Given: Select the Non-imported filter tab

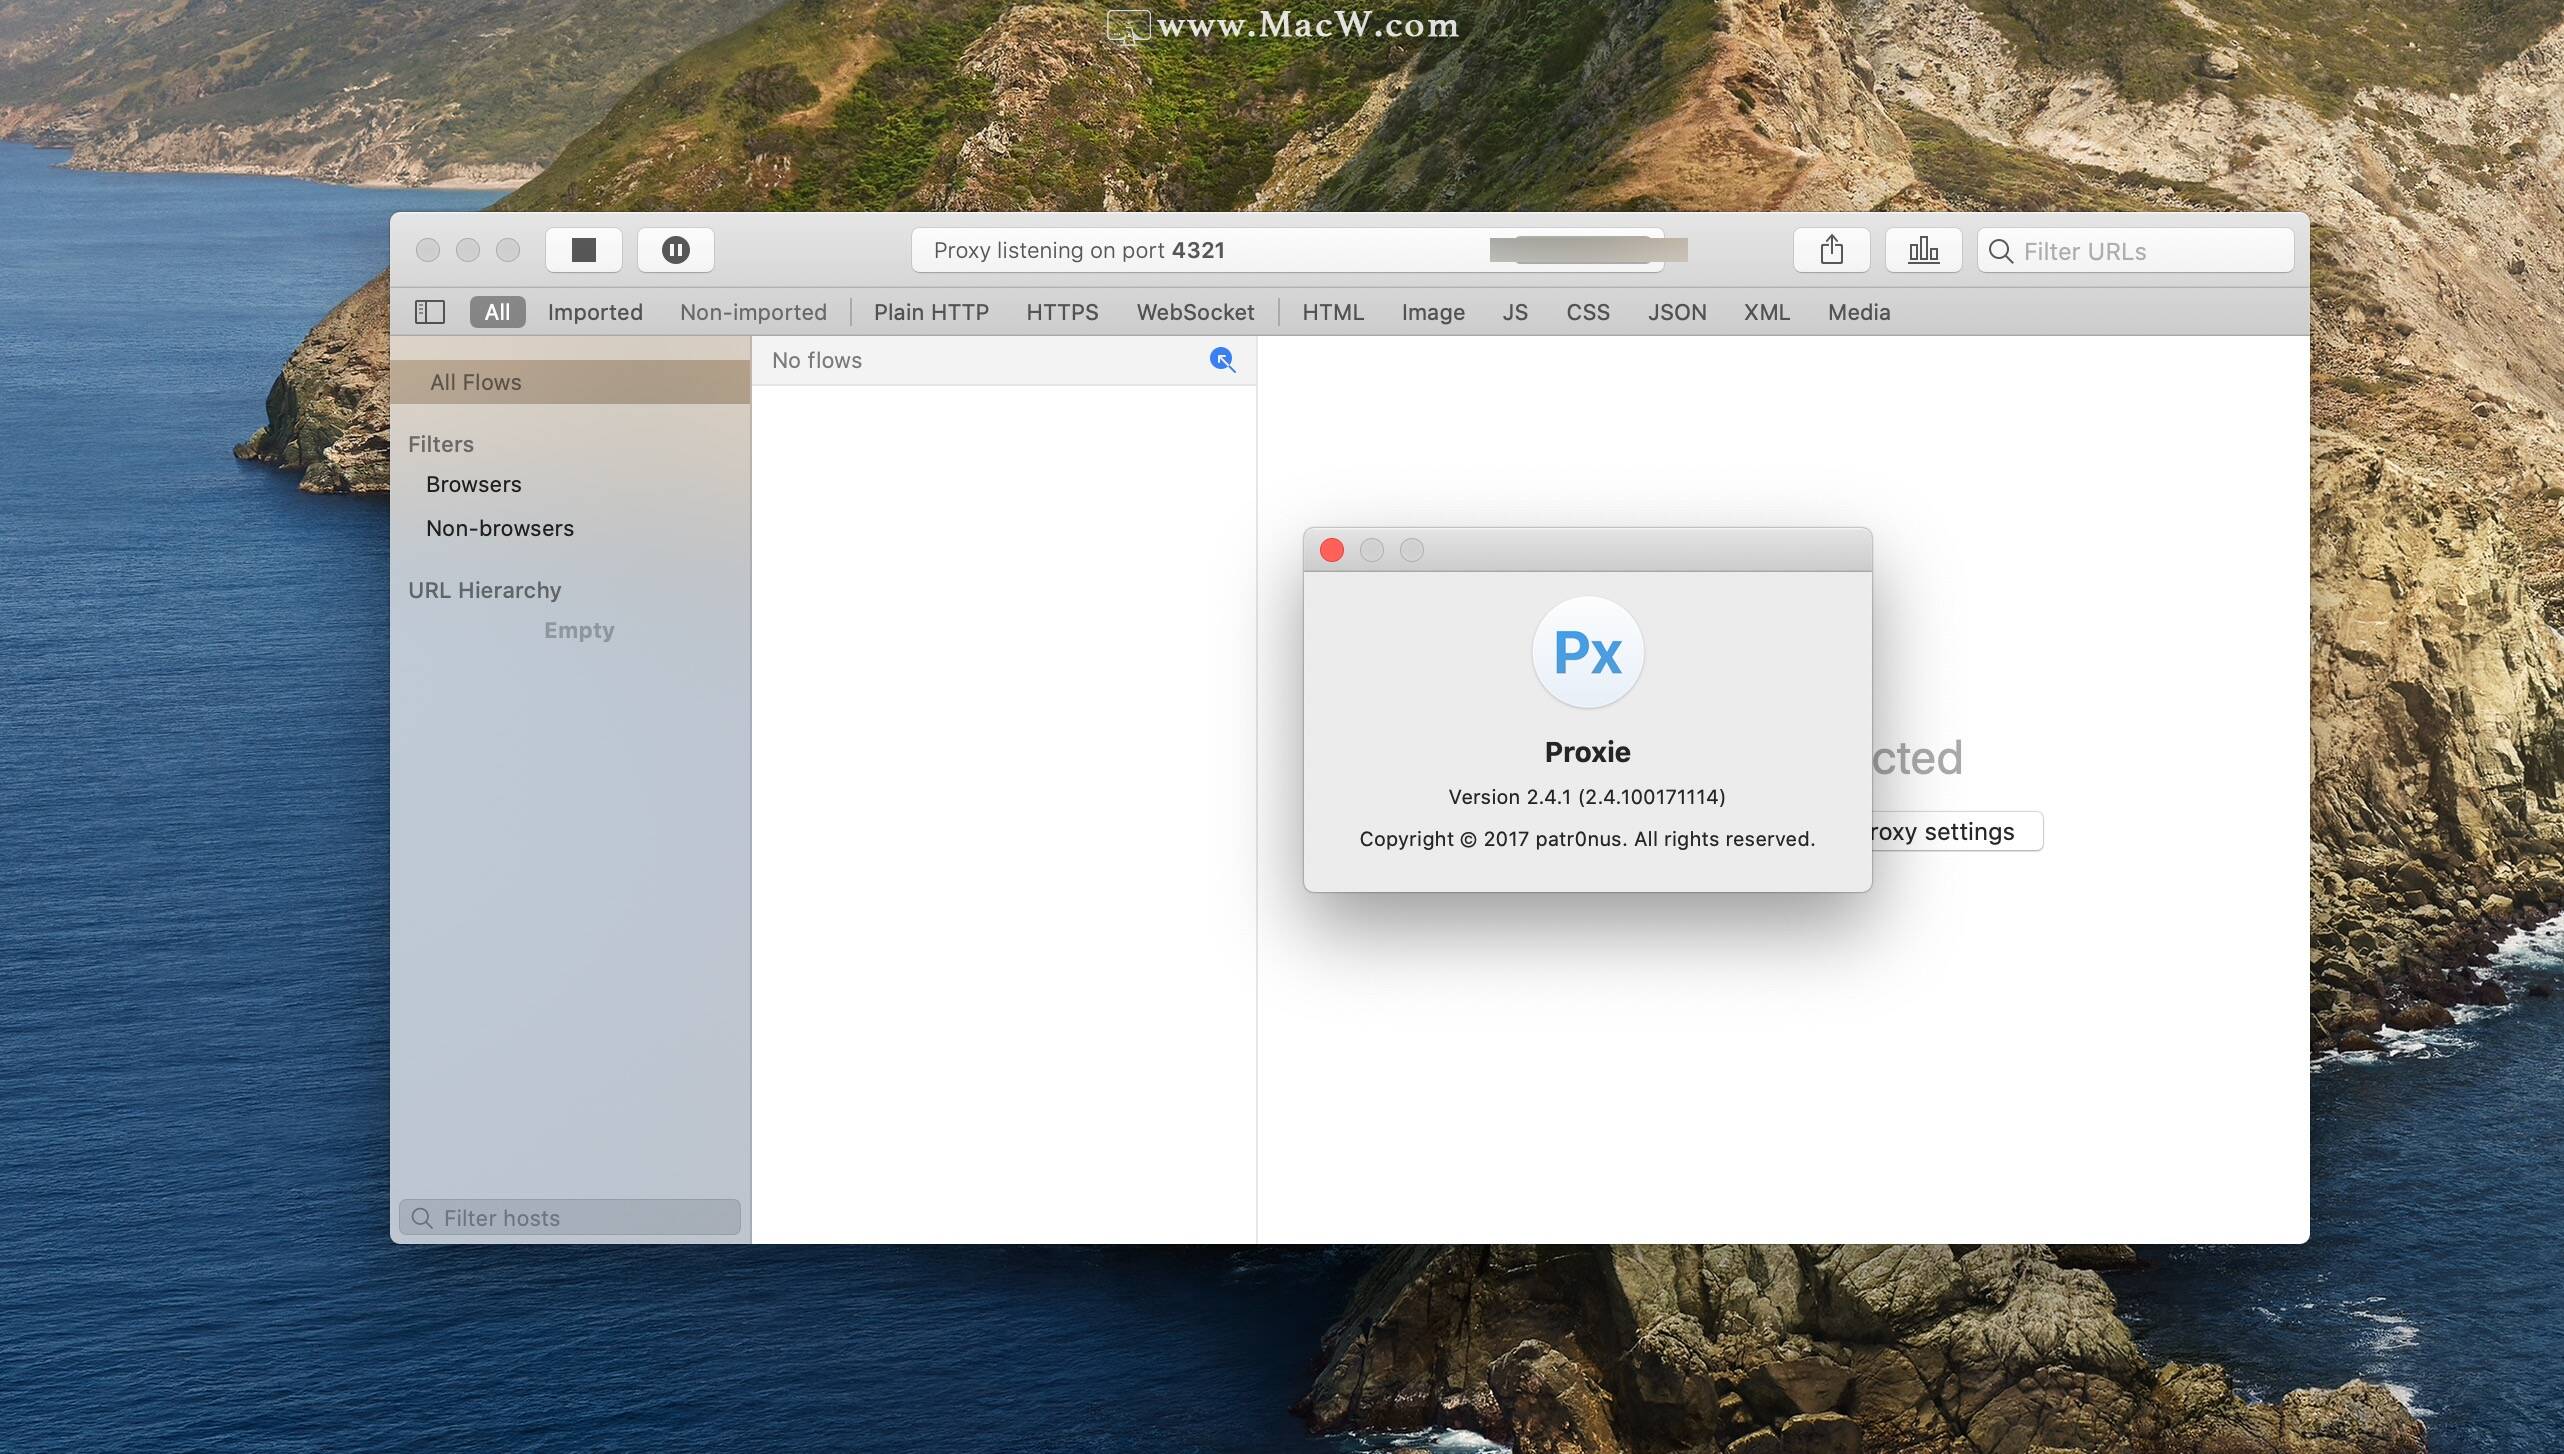Looking at the screenshot, I should point(753,312).
